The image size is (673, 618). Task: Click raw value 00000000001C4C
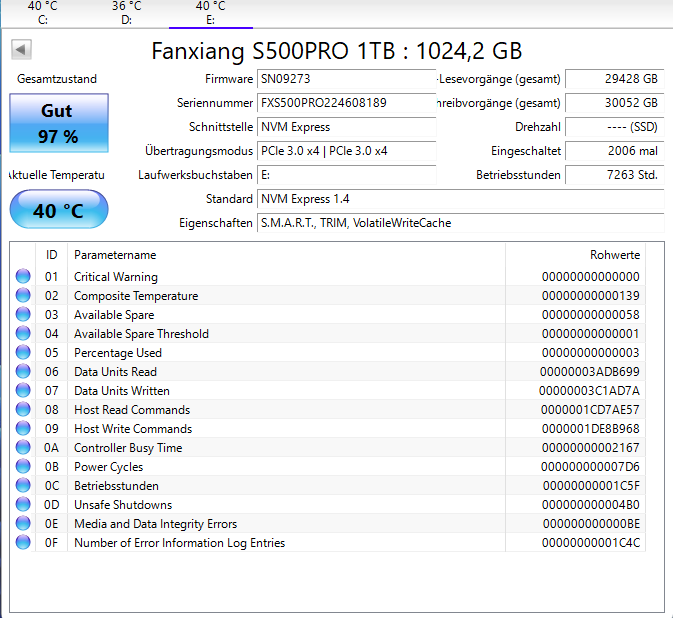coord(591,543)
